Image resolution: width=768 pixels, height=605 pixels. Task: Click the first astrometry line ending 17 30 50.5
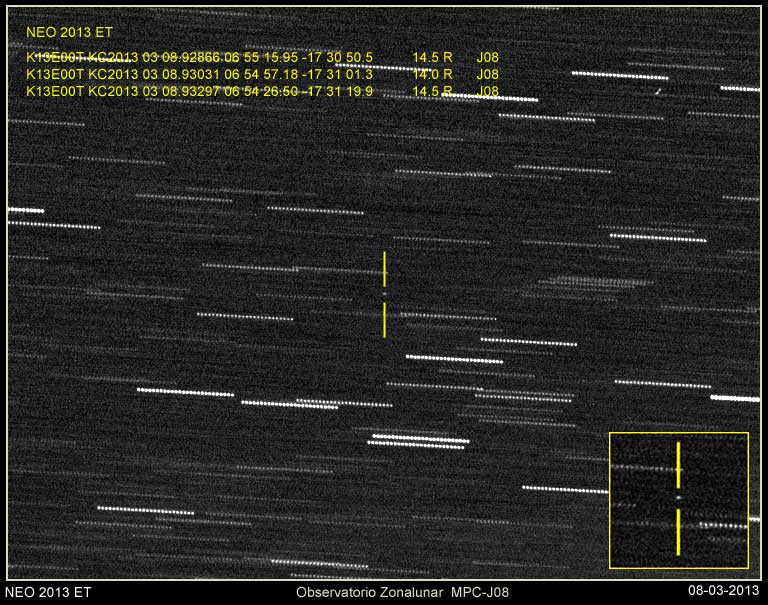pos(200,58)
